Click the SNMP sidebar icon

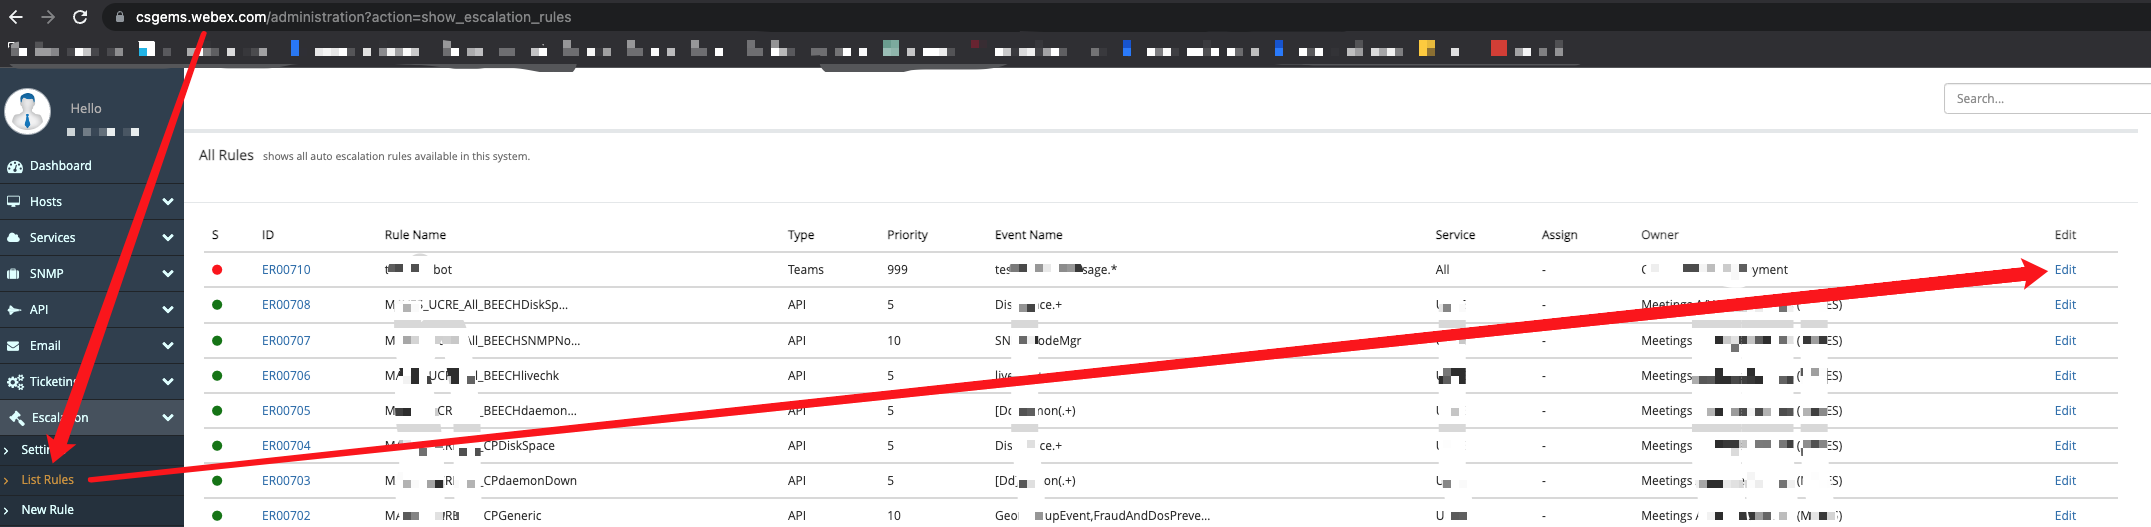[x=14, y=273]
